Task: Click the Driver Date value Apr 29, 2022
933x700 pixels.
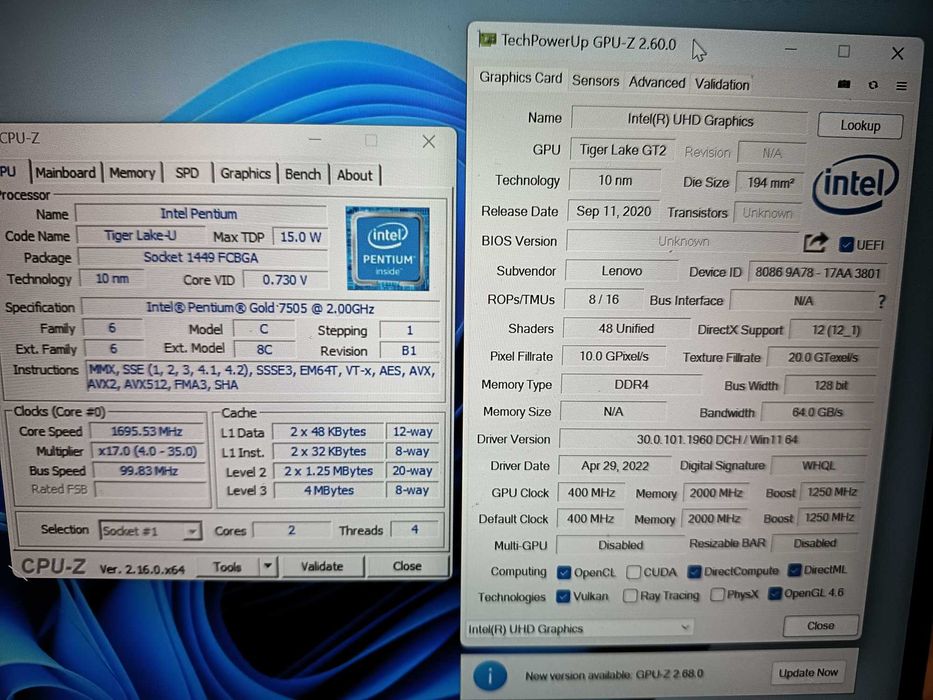Action: [615, 465]
